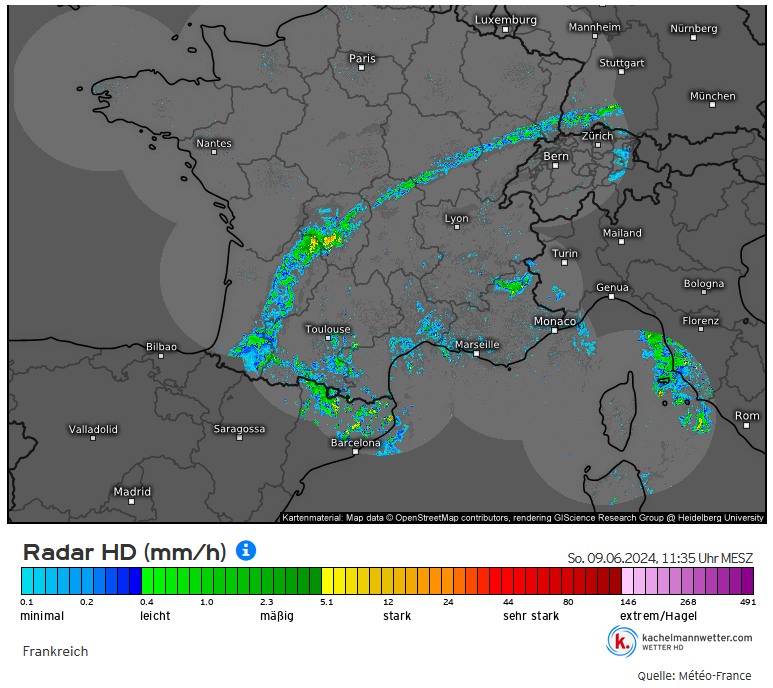Click the Bilbao city label

161,346
